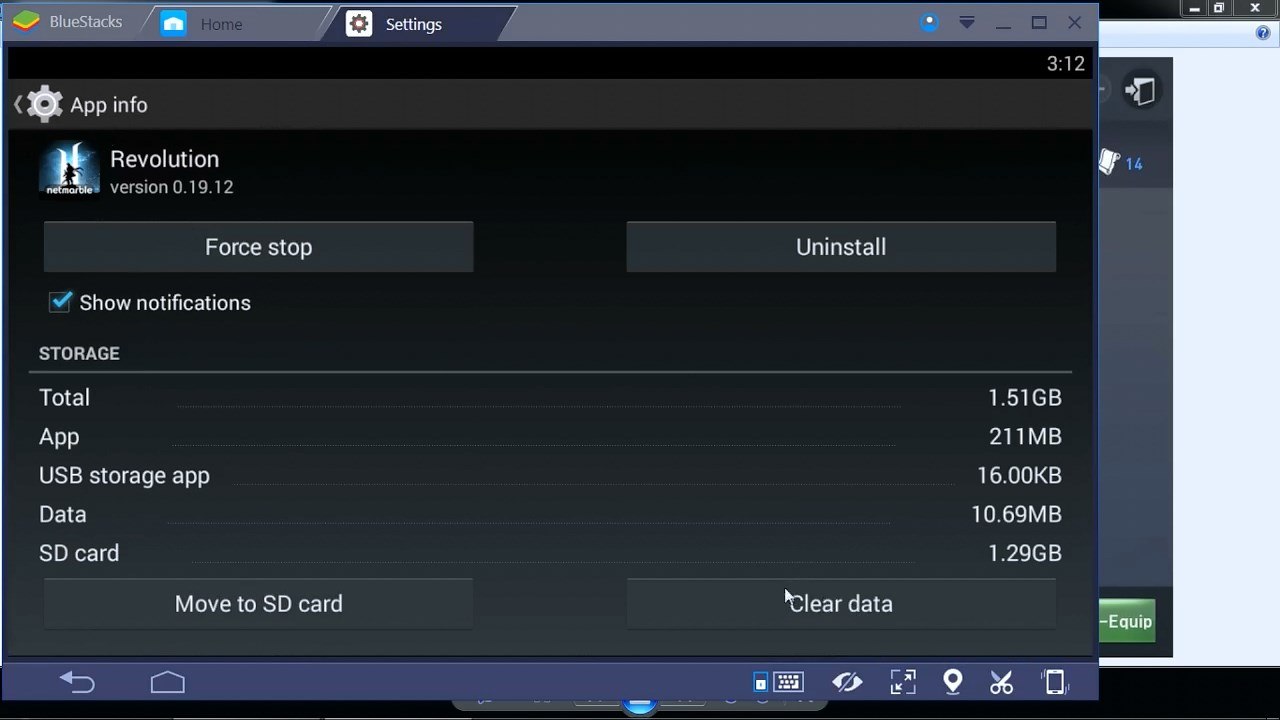Screen dimensions: 1280x720
Task: Uncheck Show notifications checkbox
Action: [x=61, y=302]
